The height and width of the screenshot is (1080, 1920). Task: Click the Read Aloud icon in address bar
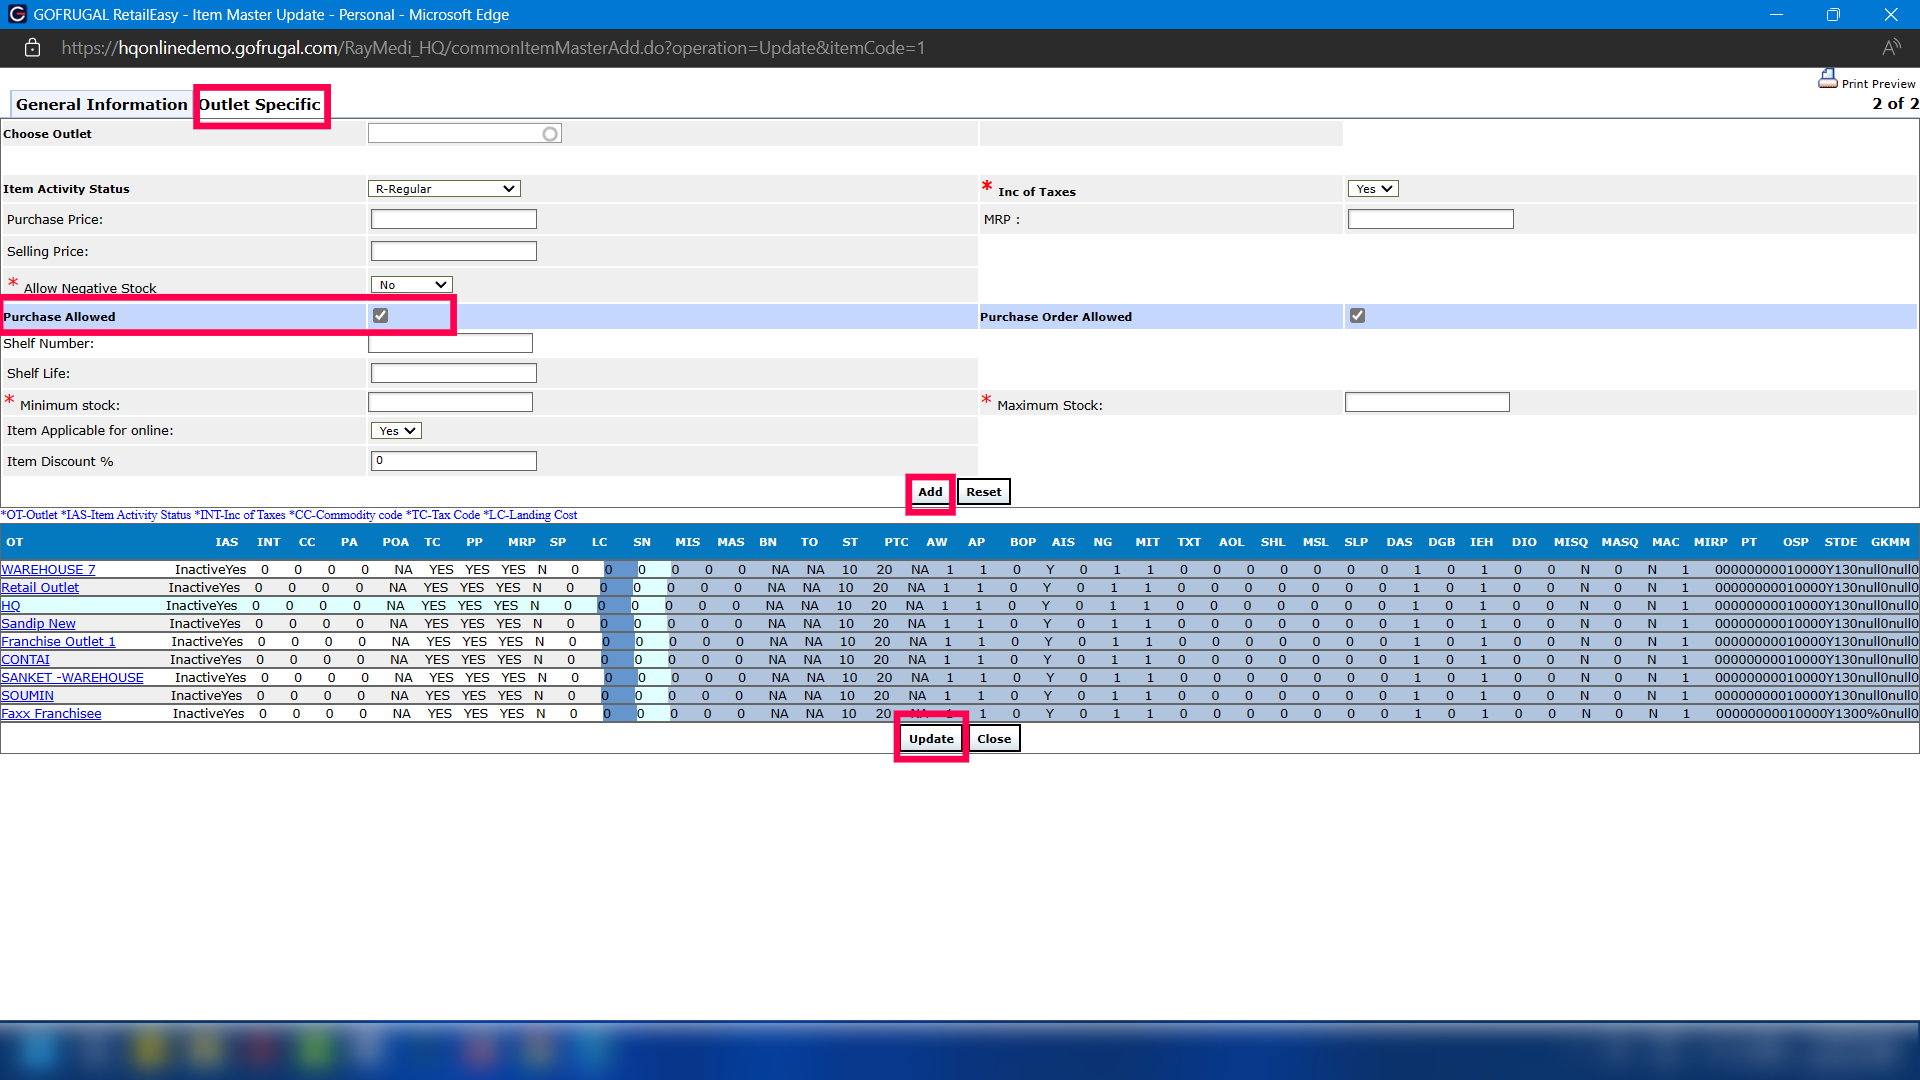click(x=1890, y=48)
